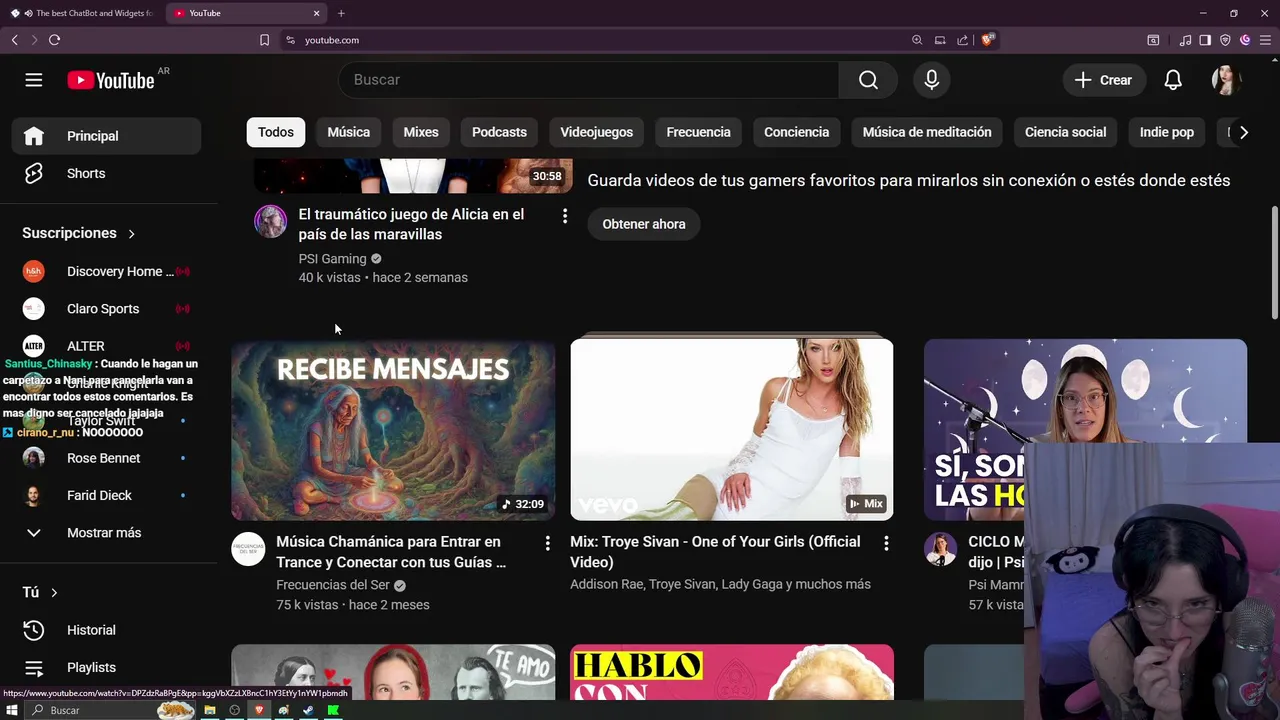Open a new browser tab
The width and height of the screenshot is (1280, 720).
341,13
